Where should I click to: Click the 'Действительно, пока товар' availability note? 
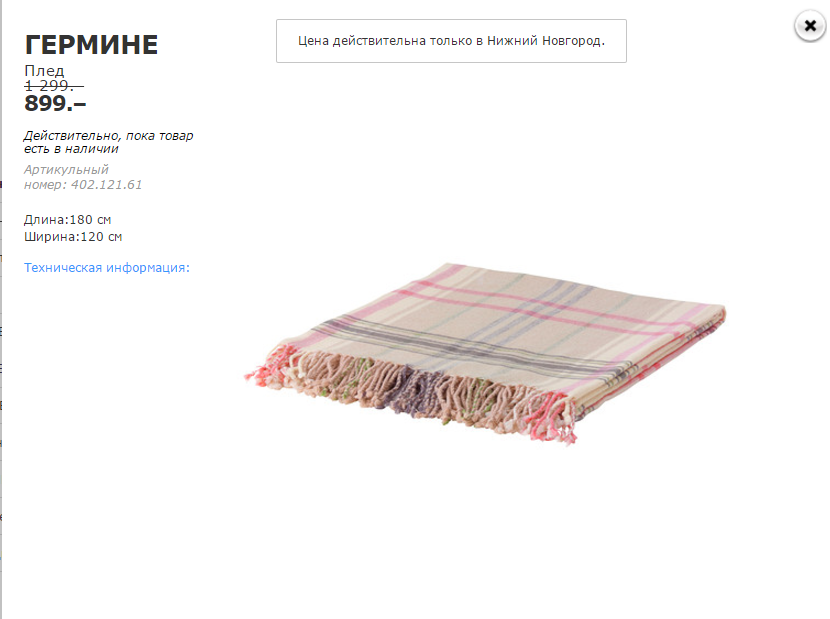[x=109, y=136]
